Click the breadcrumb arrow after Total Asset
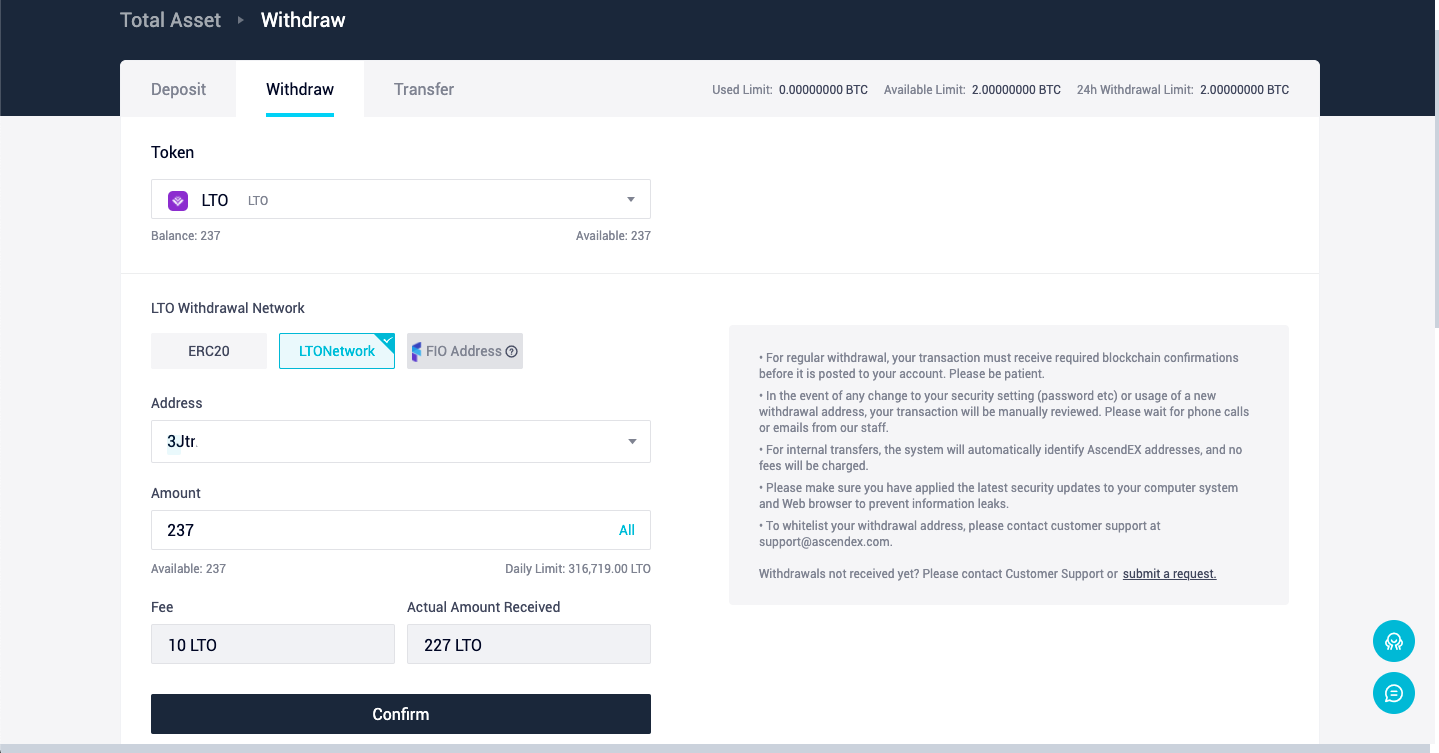This screenshot has height=753, width=1439. coord(241,20)
